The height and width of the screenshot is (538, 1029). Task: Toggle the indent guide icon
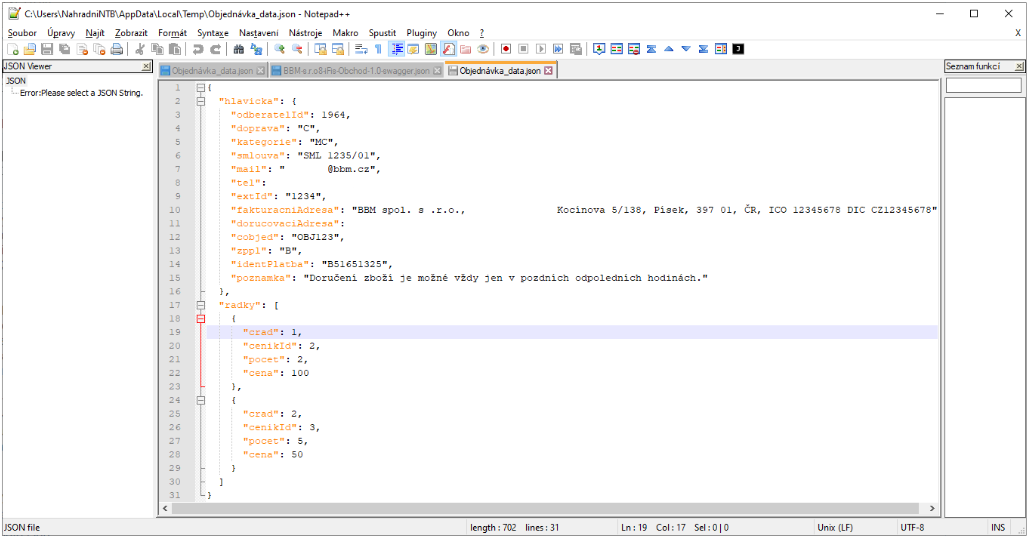(x=396, y=49)
